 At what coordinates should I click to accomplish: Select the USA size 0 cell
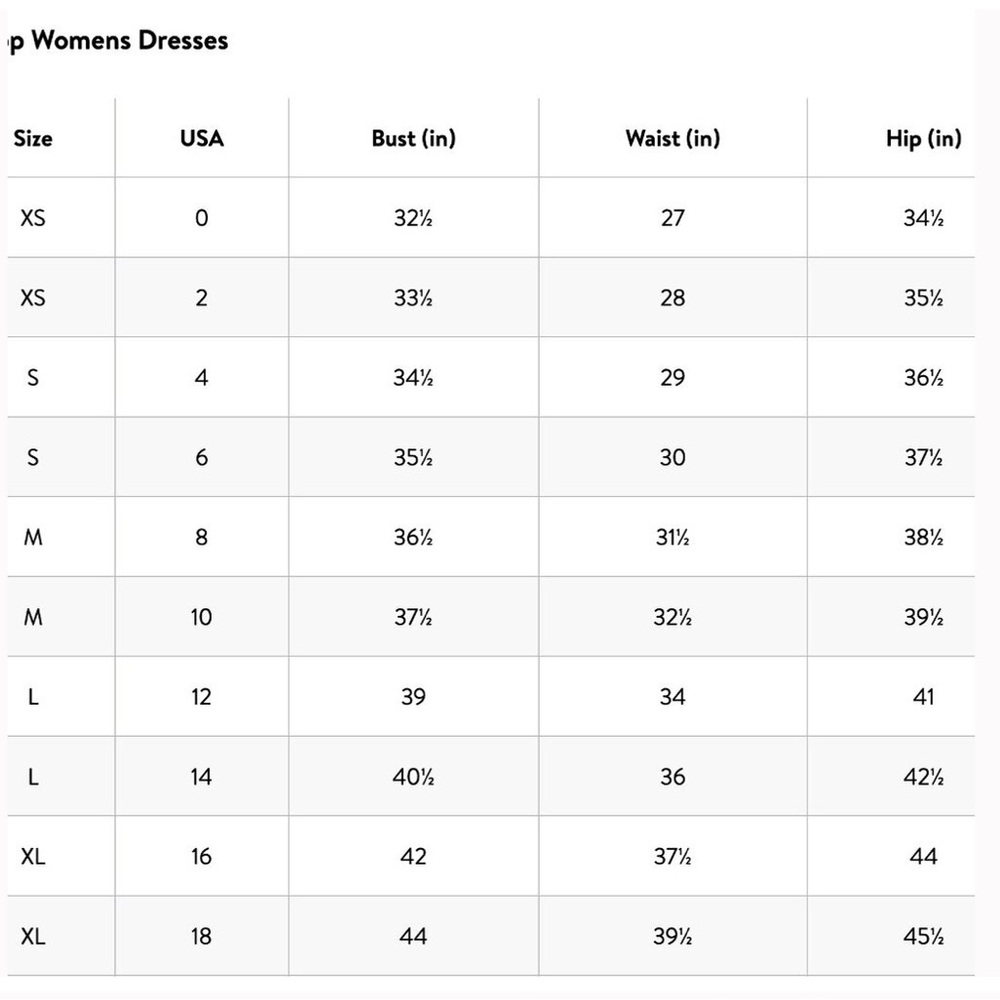[202, 218]
